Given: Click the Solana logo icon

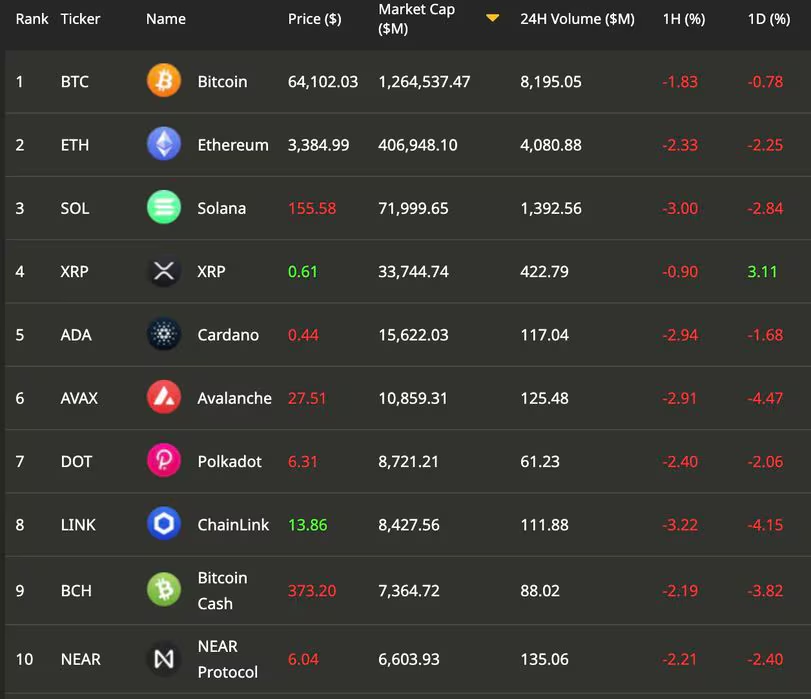Looking at the screenshot, I should [x=164, y=208].
